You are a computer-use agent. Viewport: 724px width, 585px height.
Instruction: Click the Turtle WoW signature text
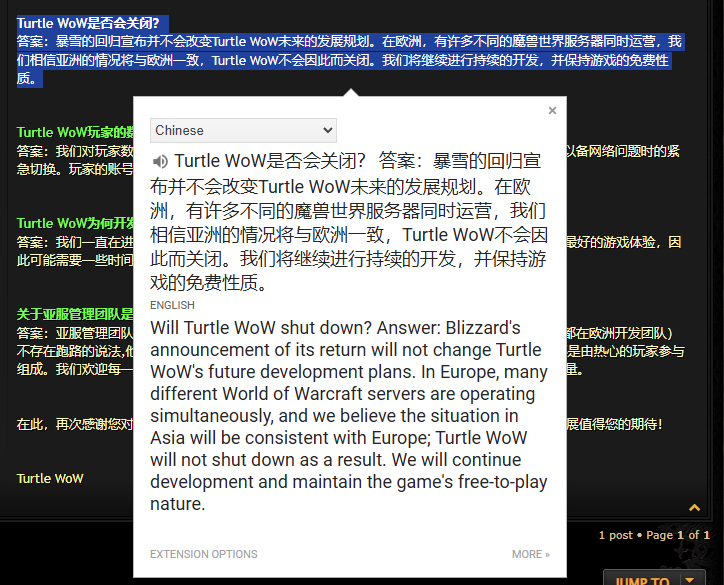pos(50,478)
